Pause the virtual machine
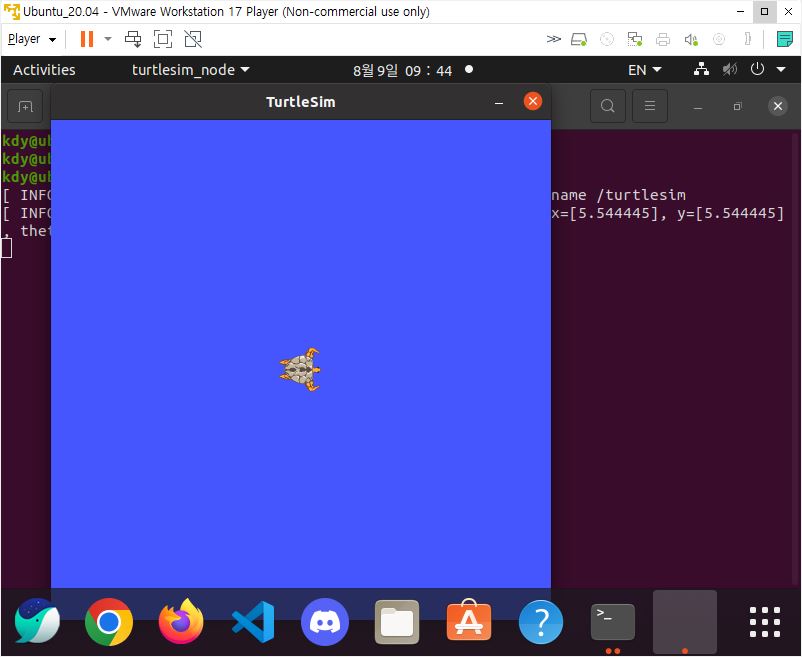The width and height of the screenshot is (802, 657). tap(87, 39)
